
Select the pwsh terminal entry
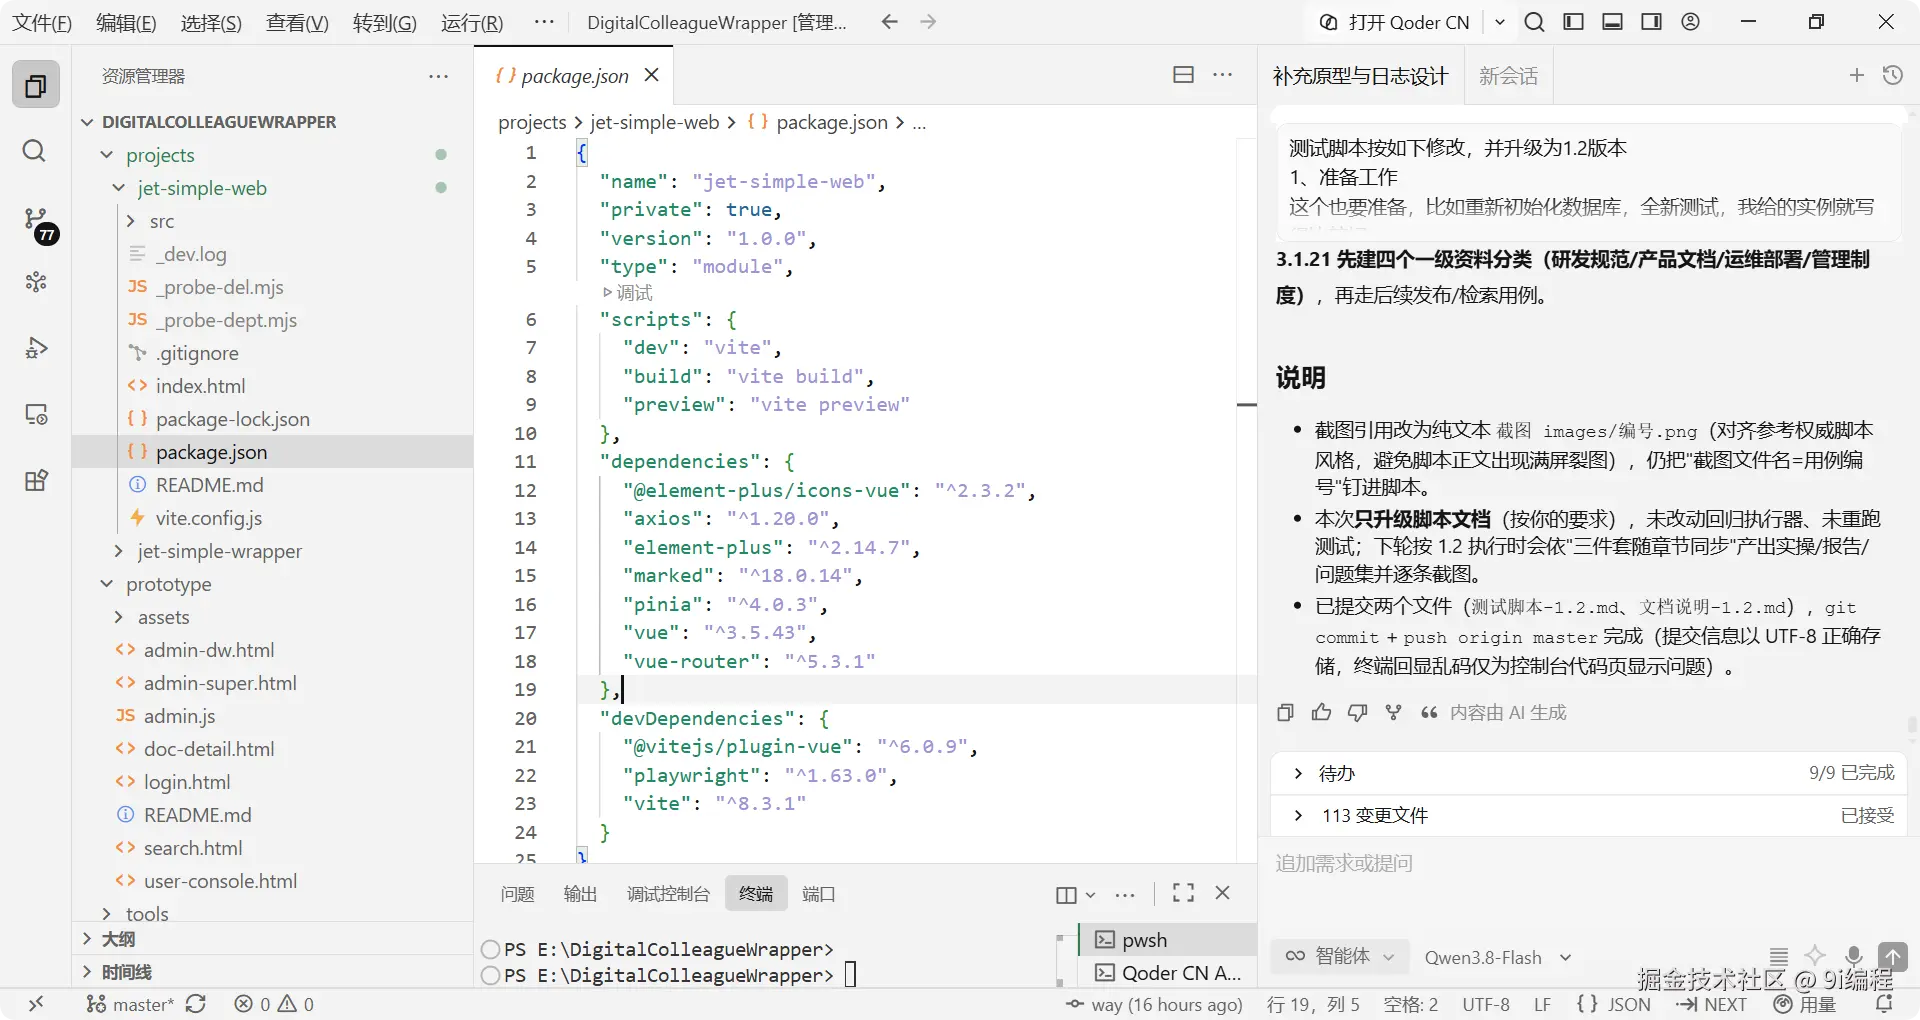1168,940
